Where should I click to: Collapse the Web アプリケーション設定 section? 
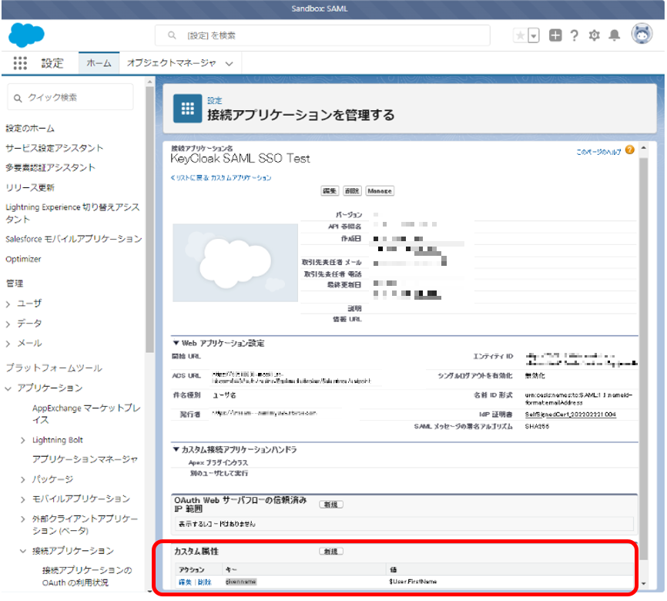pyautogui.click(x=176, y=343)
